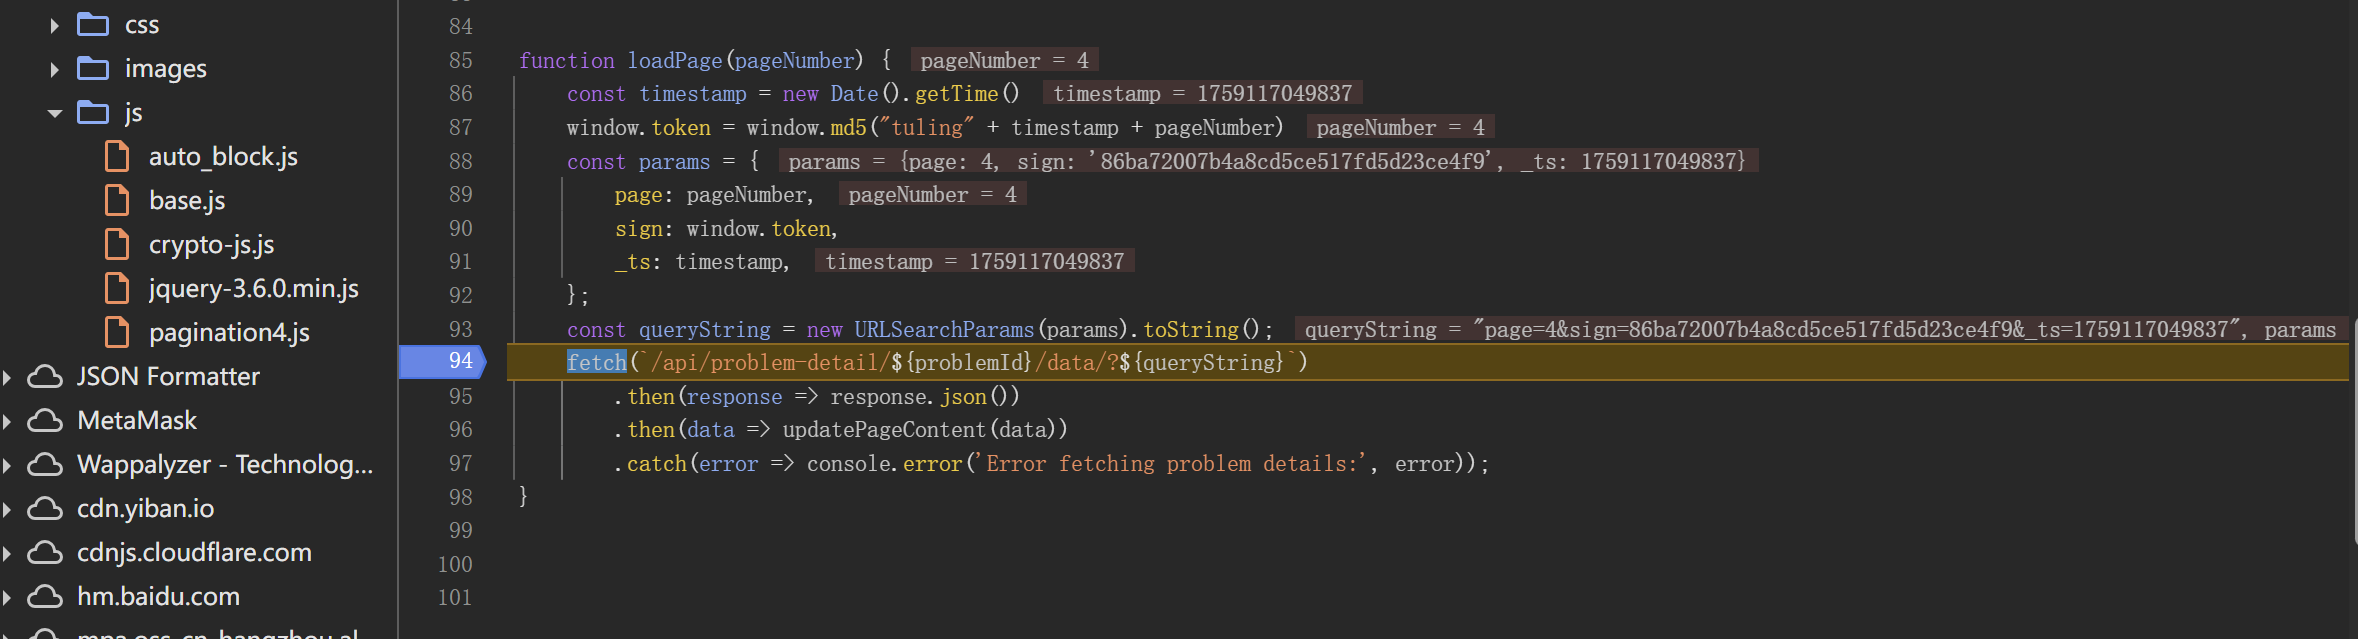The image size is (2358, 639).
Task: Open crypto-js.js in the file tree
Action: pyautogui.click(x=211, y=245)
